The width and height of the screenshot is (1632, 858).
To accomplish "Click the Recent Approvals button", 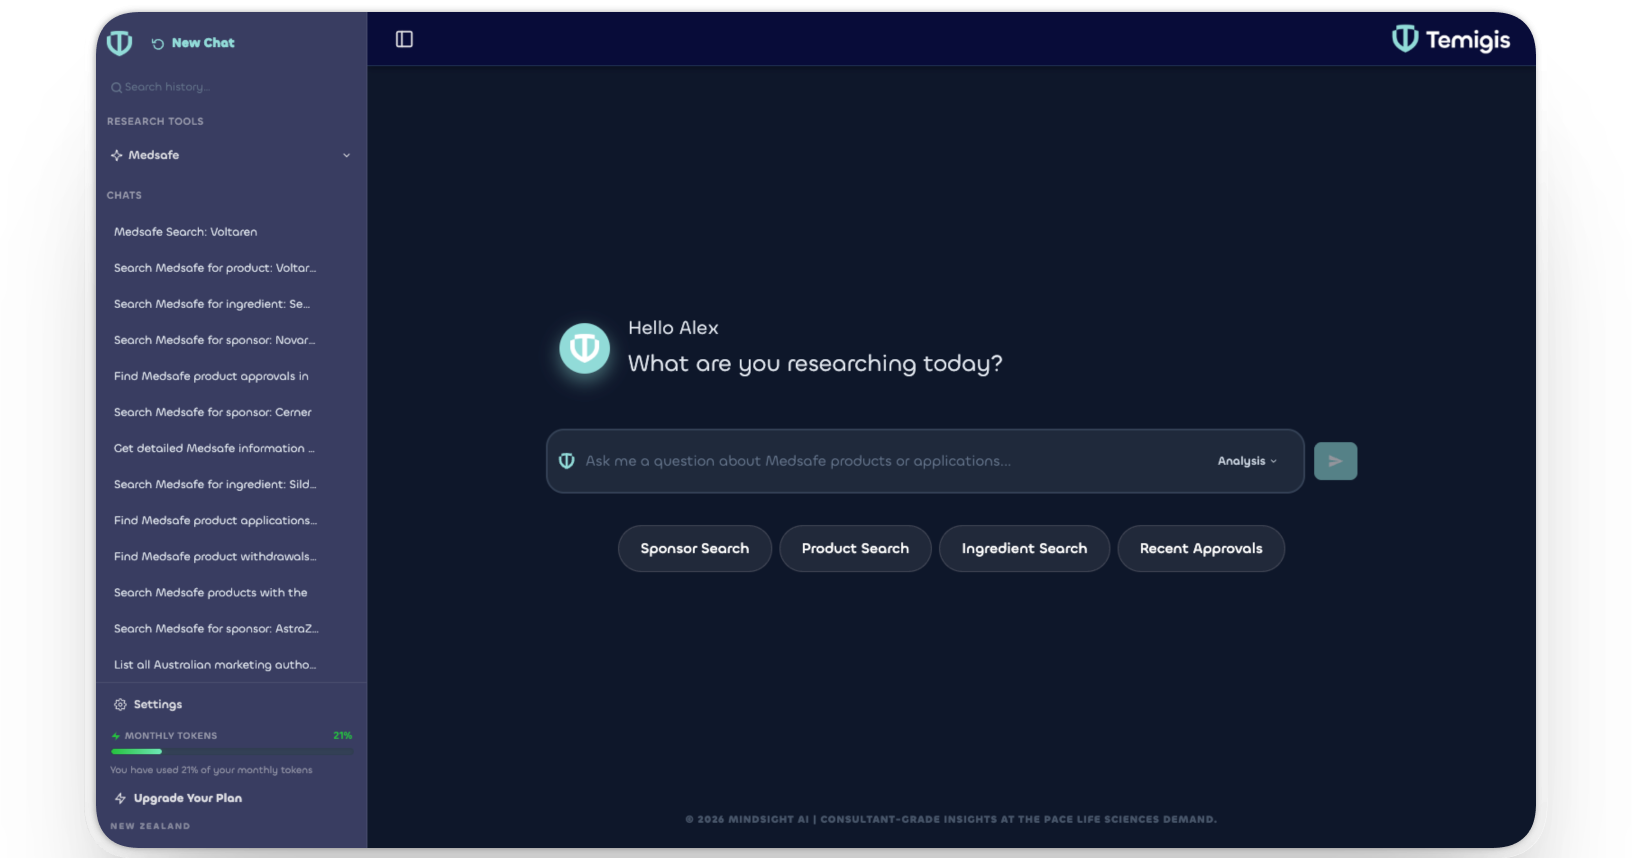I will click(x=1201, y=548).
